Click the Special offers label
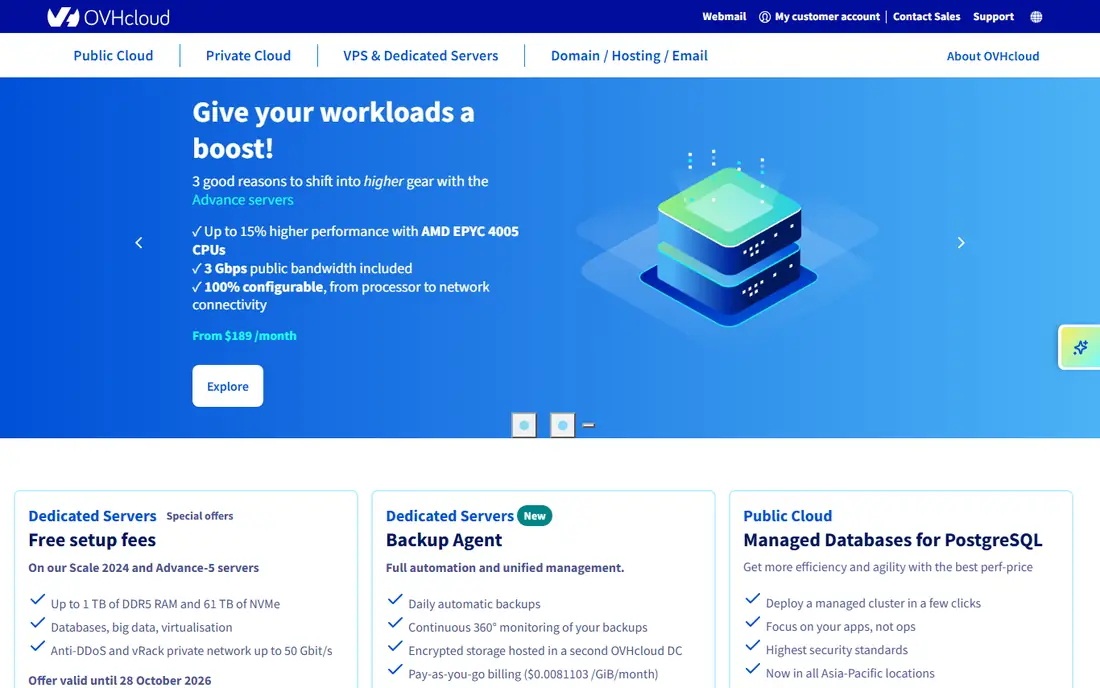The image size is (1100, 688). pyautogui.click(x=199, y=516)
